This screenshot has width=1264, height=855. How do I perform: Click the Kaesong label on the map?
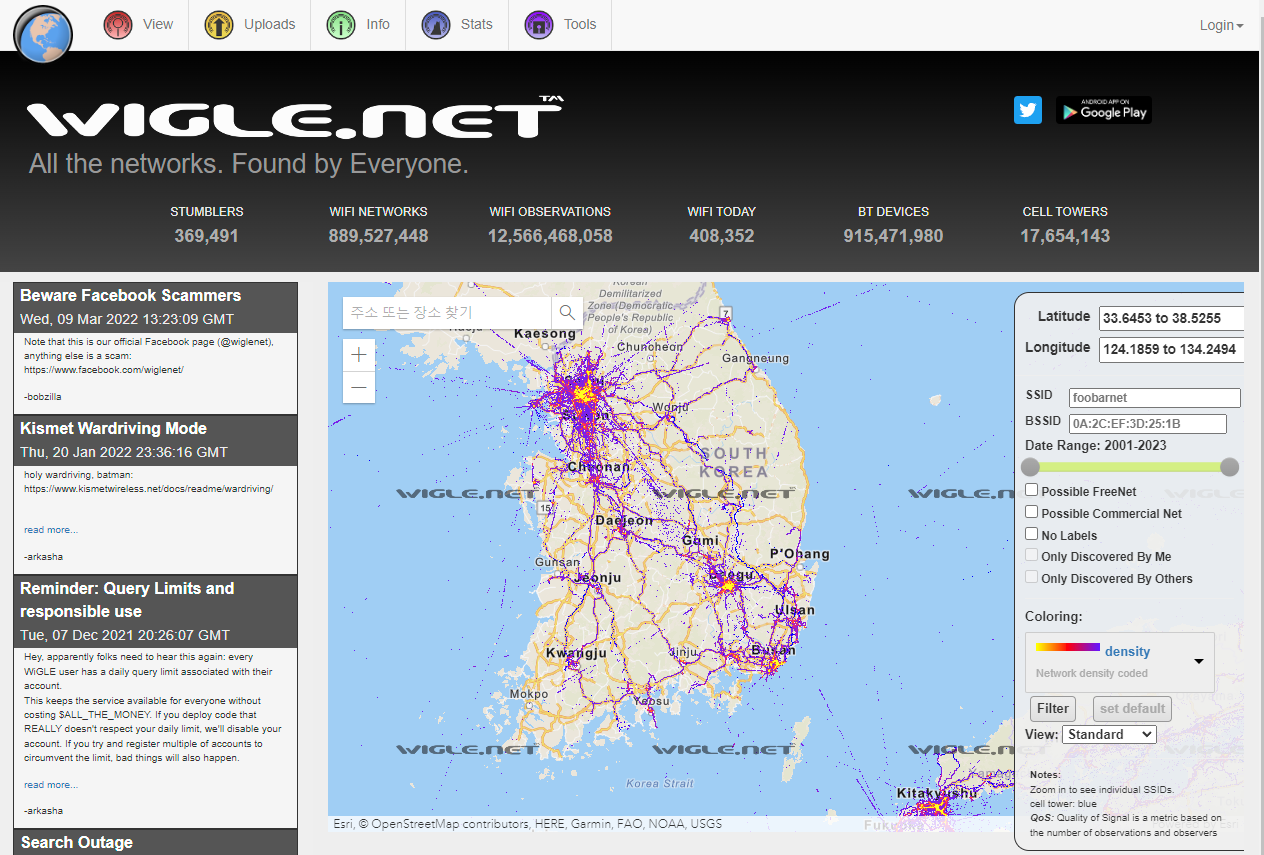[545, 333]
